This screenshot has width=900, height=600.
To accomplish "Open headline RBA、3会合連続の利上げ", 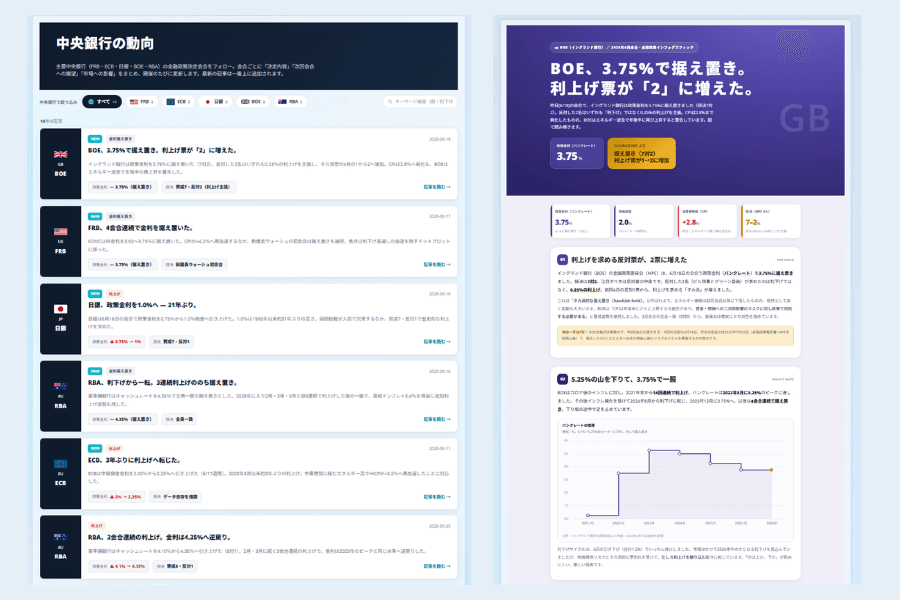I will point(160,537).
